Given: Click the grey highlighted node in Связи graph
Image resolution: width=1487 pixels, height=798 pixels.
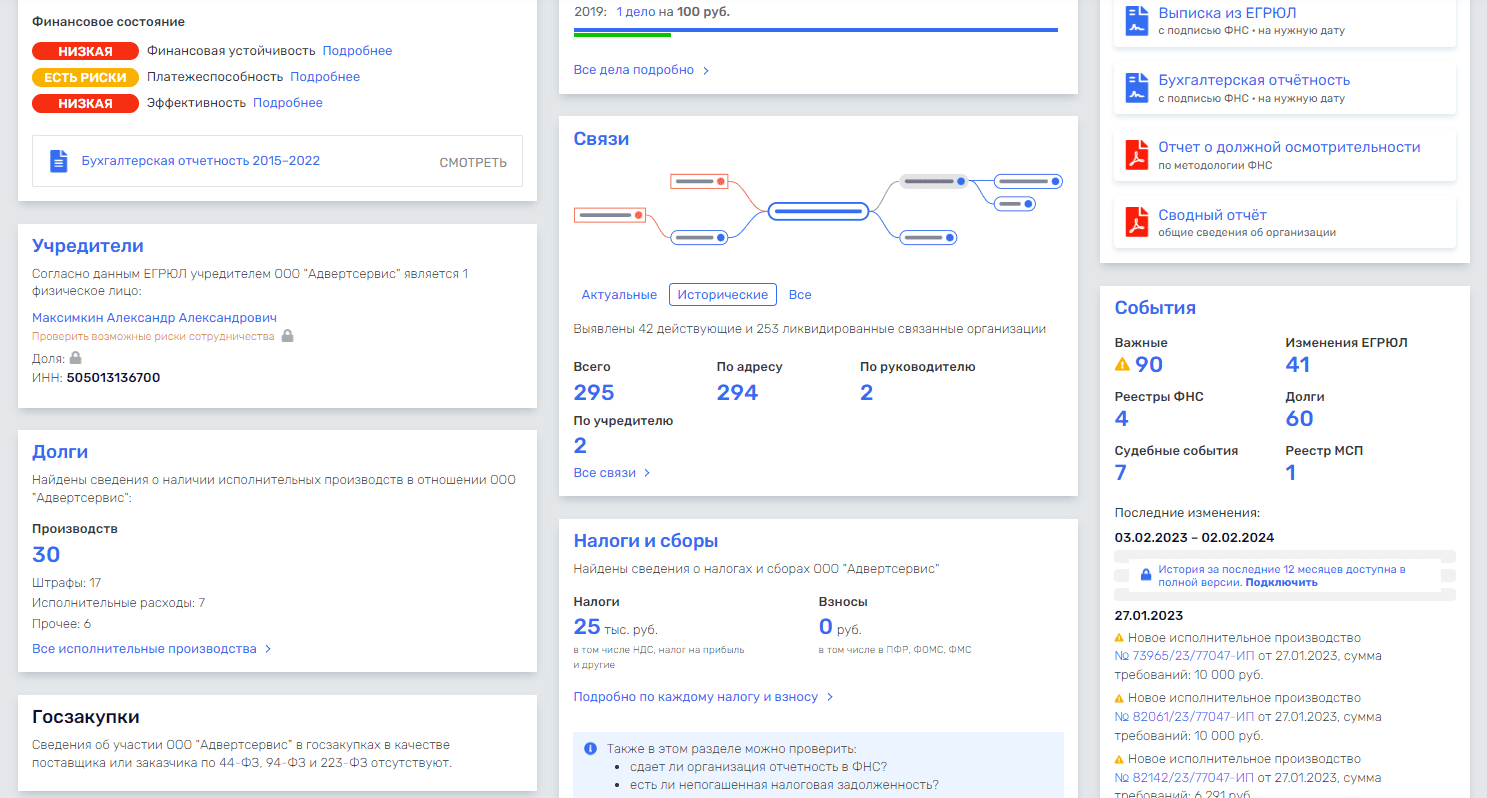Looking at the screenshot, I should (x=935, y=182).
